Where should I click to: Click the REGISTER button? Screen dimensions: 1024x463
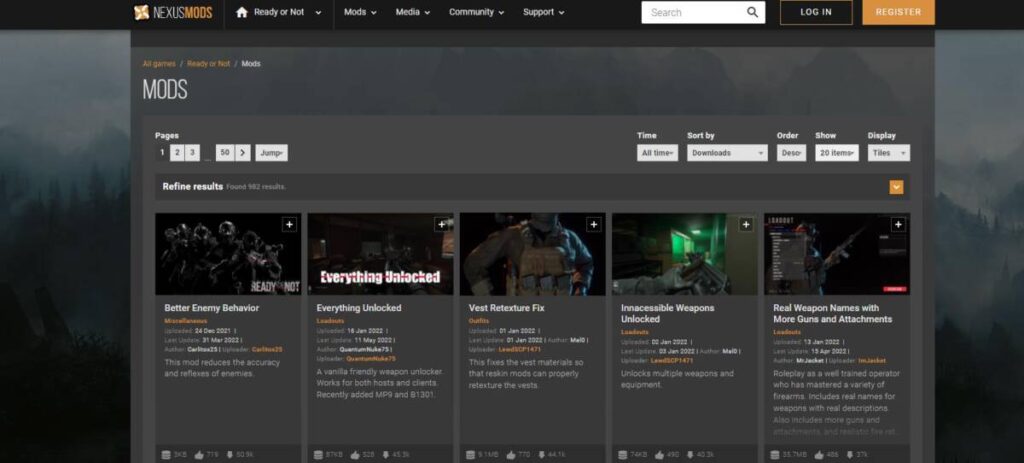[x=898, y=12]
